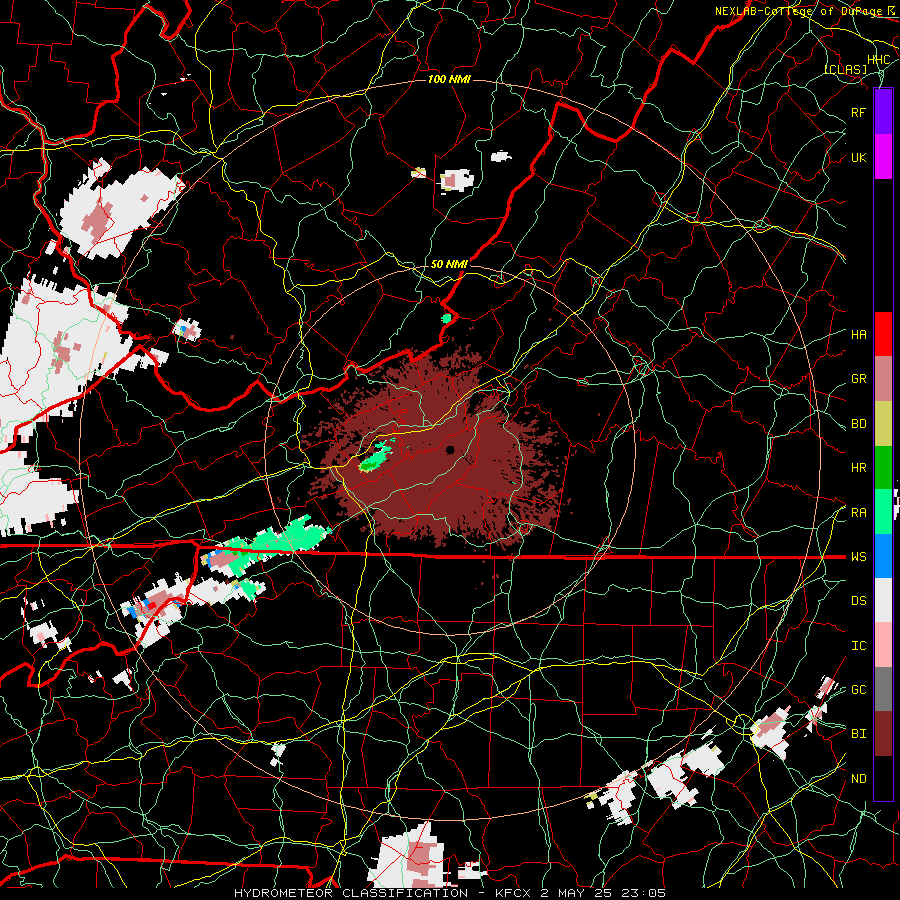Click the HHC product code text
This screenshot has height=900, width=900.
pyautogui.click(x=878, y=60)
